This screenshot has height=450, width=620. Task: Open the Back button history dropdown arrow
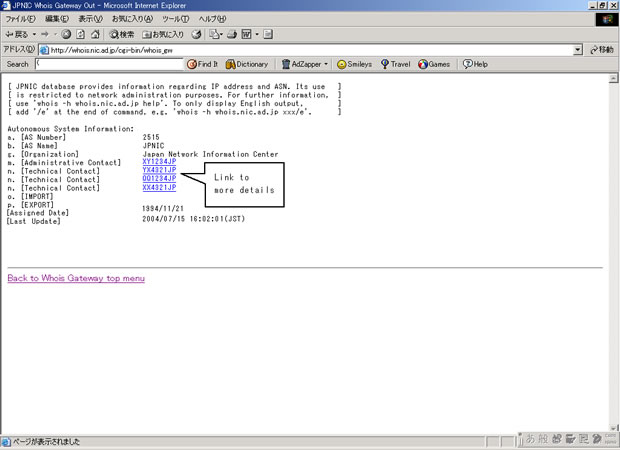34,34
